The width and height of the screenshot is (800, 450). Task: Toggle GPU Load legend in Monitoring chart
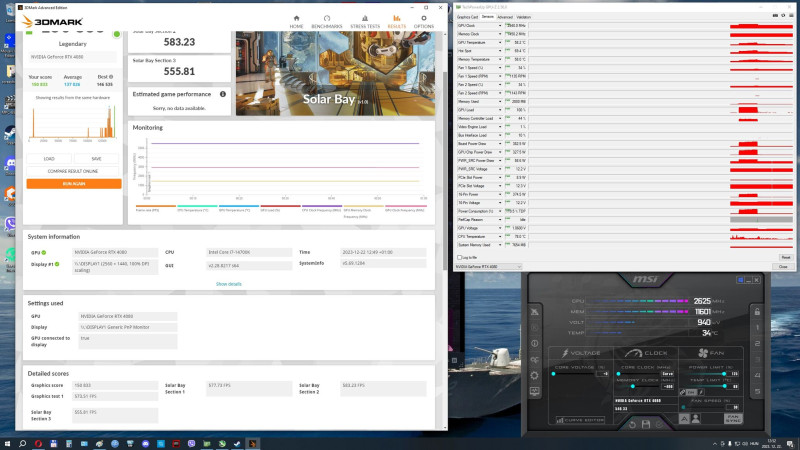pyautogui.click(x=280, y=208)
